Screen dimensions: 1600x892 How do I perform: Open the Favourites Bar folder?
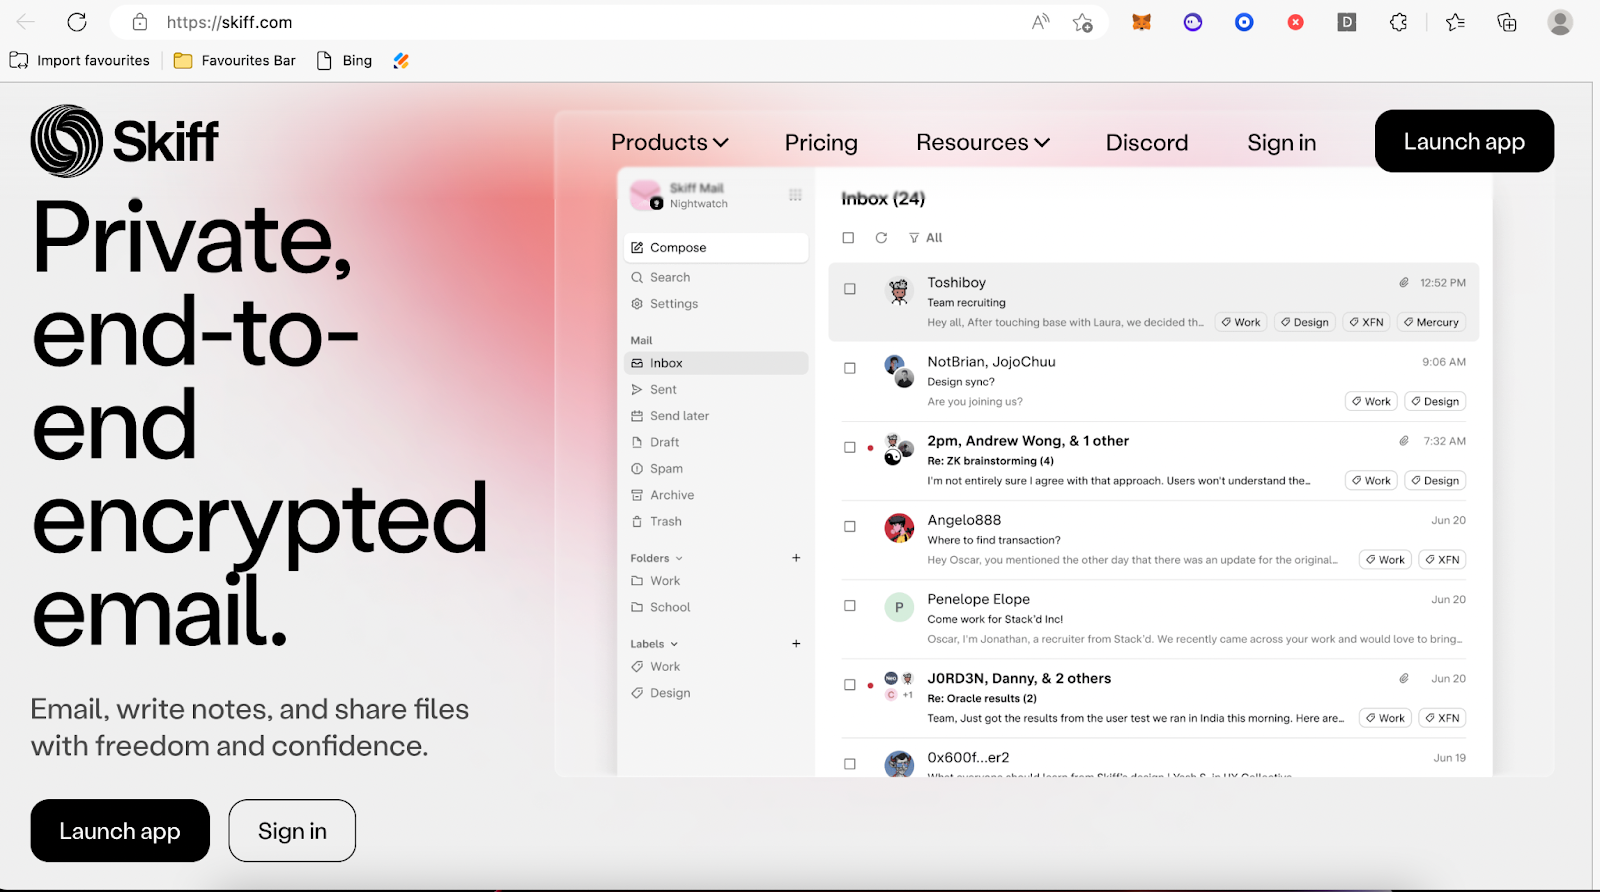click(x=235, y=61)
